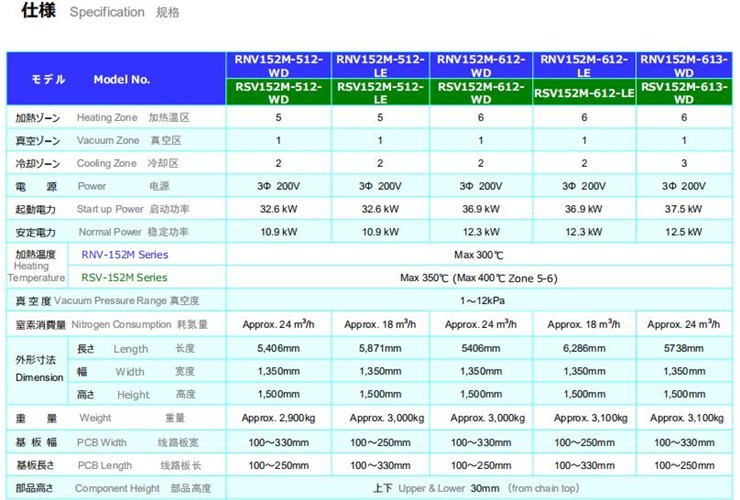Select the Max 350℃ (Max 400℃ Zone 5-6) value

(479, 278)
